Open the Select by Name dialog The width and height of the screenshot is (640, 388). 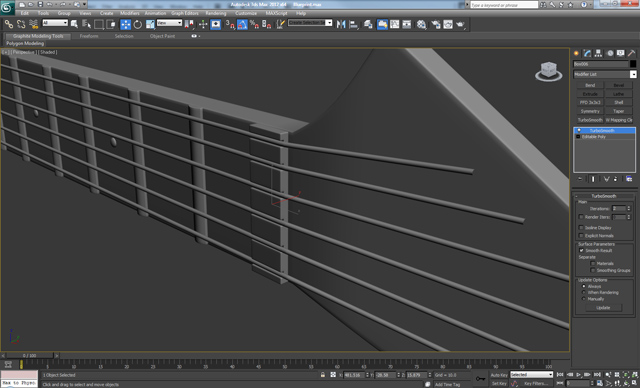coord(87,24)
